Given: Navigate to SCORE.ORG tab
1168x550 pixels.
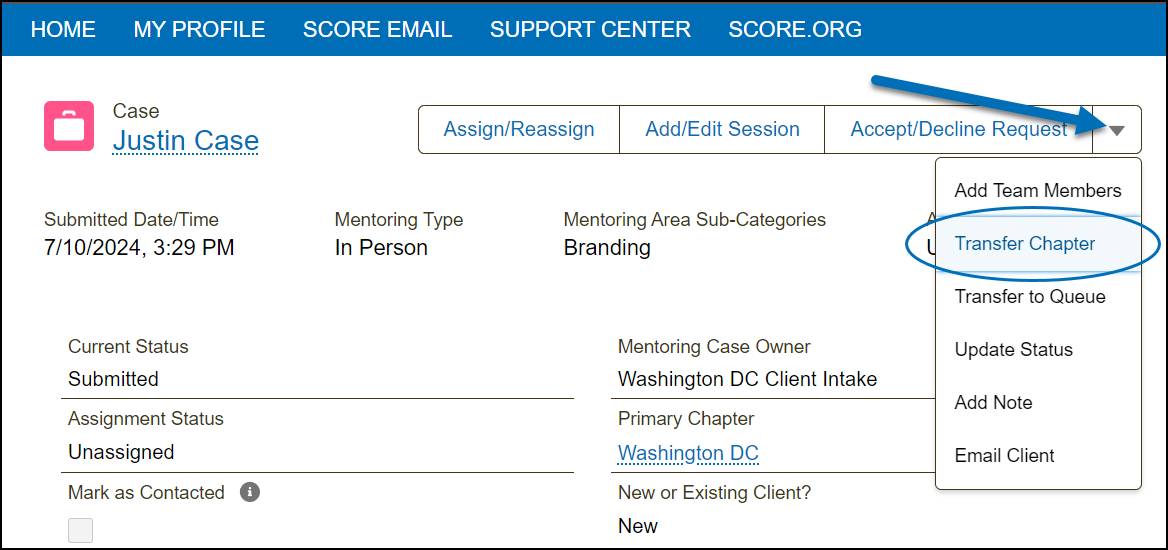Looking at the screenshot, I should (795, 30).
